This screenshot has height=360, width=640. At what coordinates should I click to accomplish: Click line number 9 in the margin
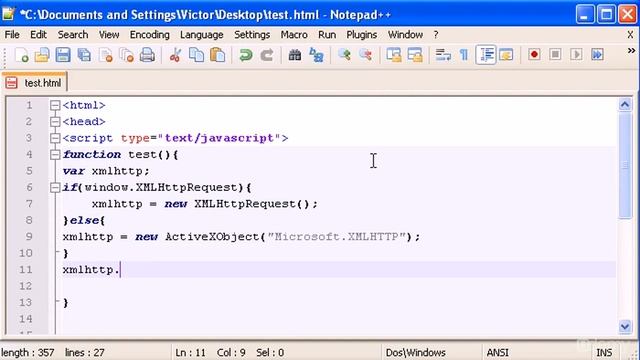point(29,237)
